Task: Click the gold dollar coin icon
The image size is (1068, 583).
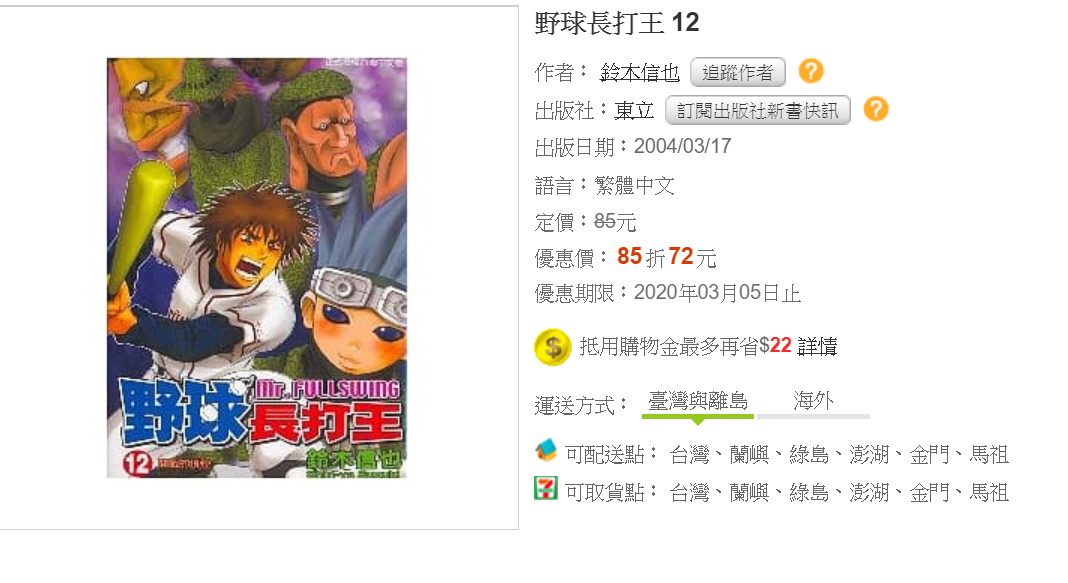Action: point(552,347)
